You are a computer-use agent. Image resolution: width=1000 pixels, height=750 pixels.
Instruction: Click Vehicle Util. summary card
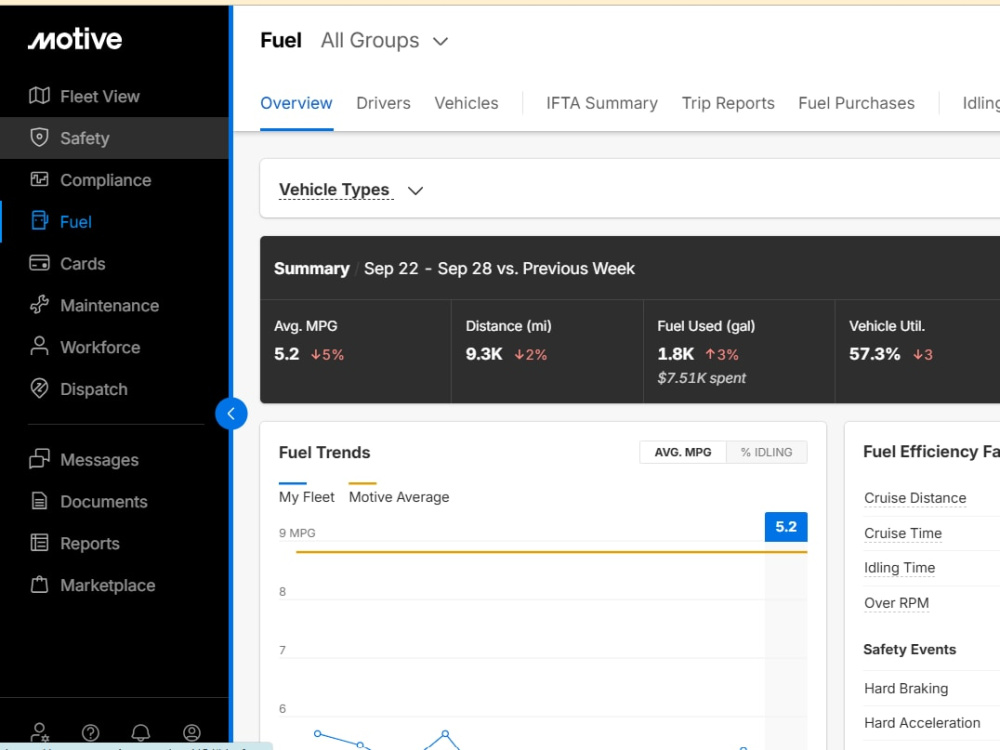point(918,351)
